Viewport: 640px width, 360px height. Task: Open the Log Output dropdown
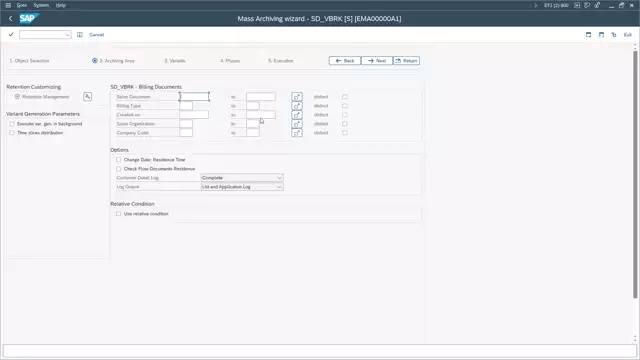242,187
